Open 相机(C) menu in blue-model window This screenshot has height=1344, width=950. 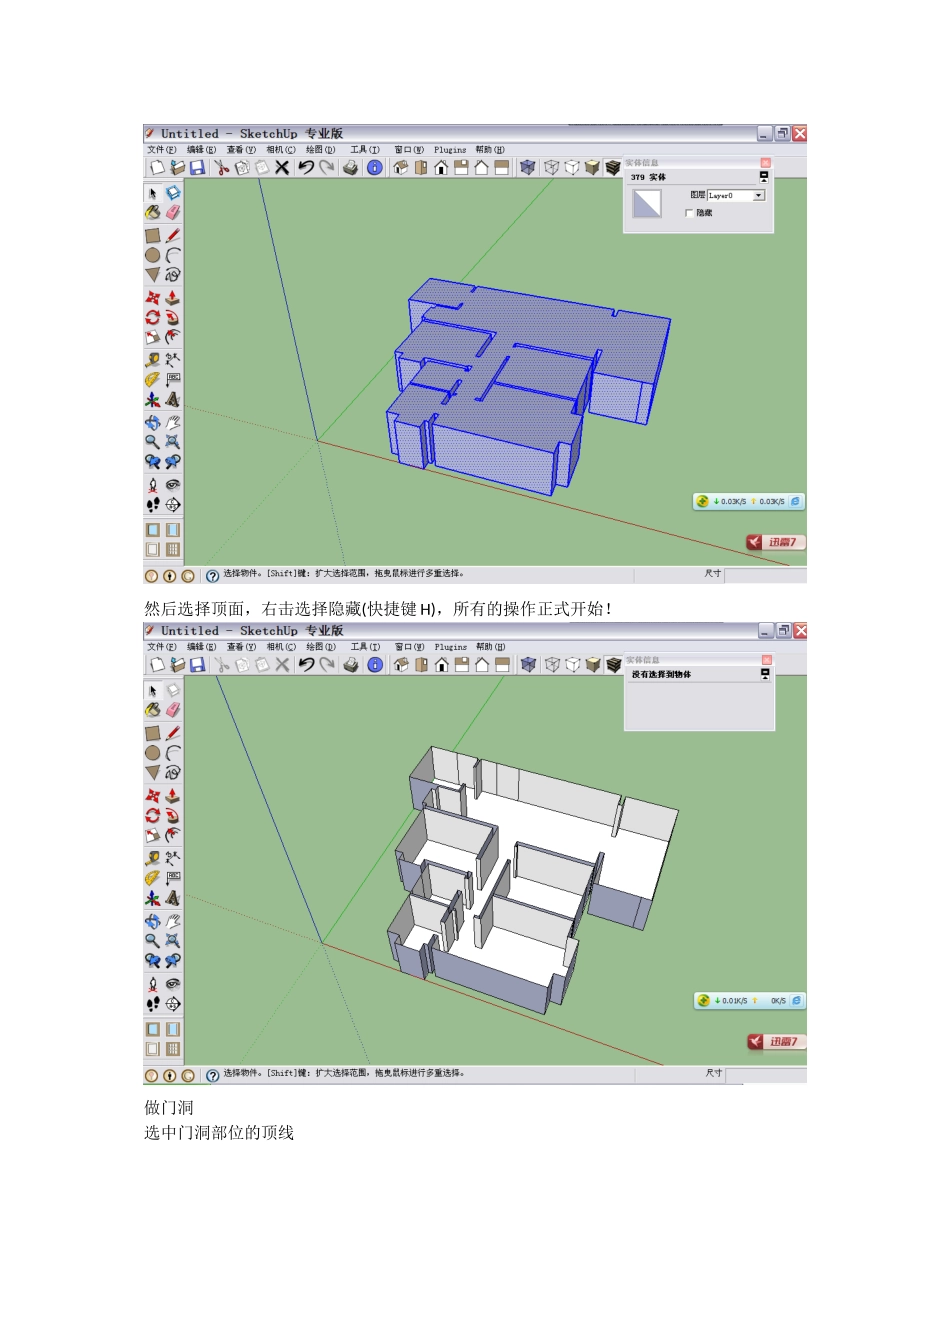point(281,150)
